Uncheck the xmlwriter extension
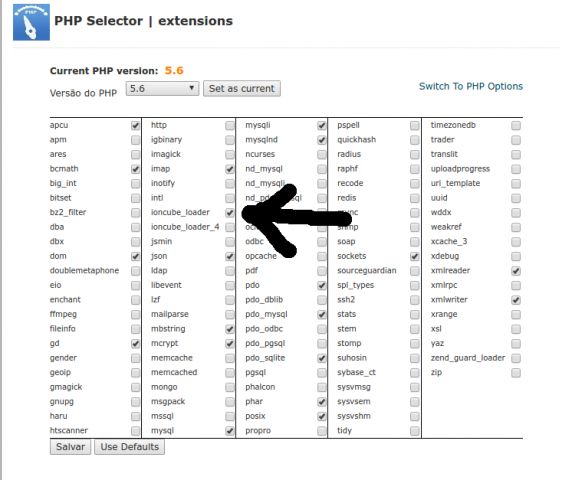572x480 pixels. click(x=516, y=300)
